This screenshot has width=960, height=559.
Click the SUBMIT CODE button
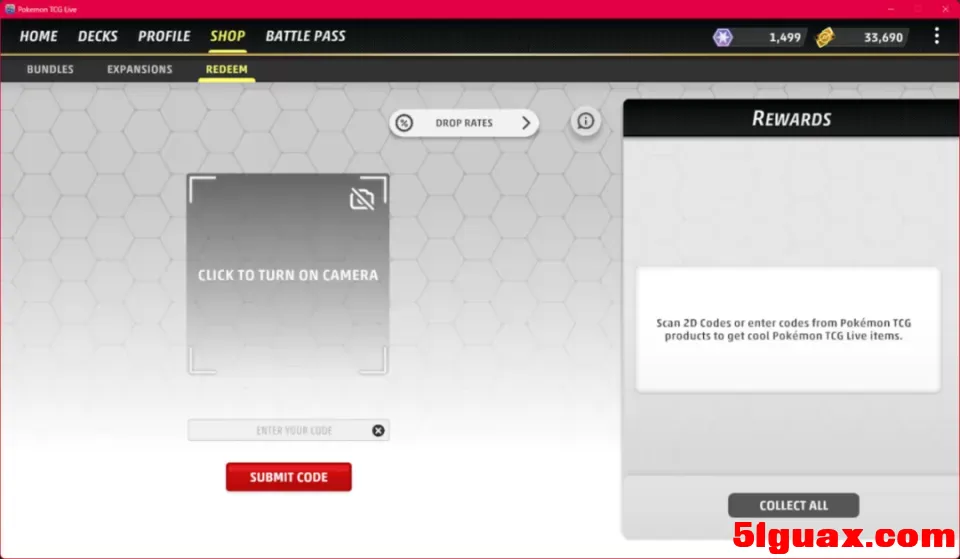pos(288,477)
